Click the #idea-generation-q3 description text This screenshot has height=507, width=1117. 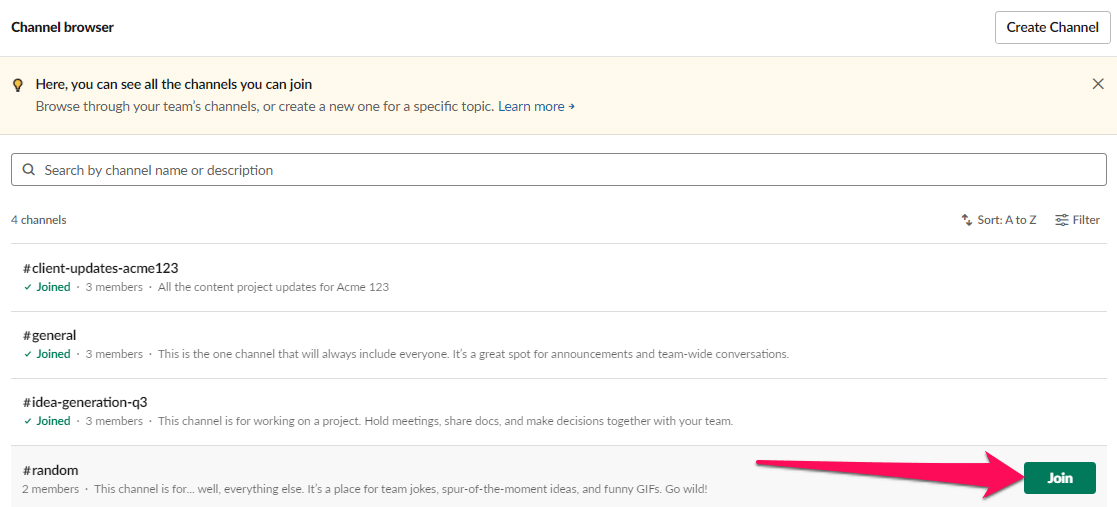coord(445,421)
